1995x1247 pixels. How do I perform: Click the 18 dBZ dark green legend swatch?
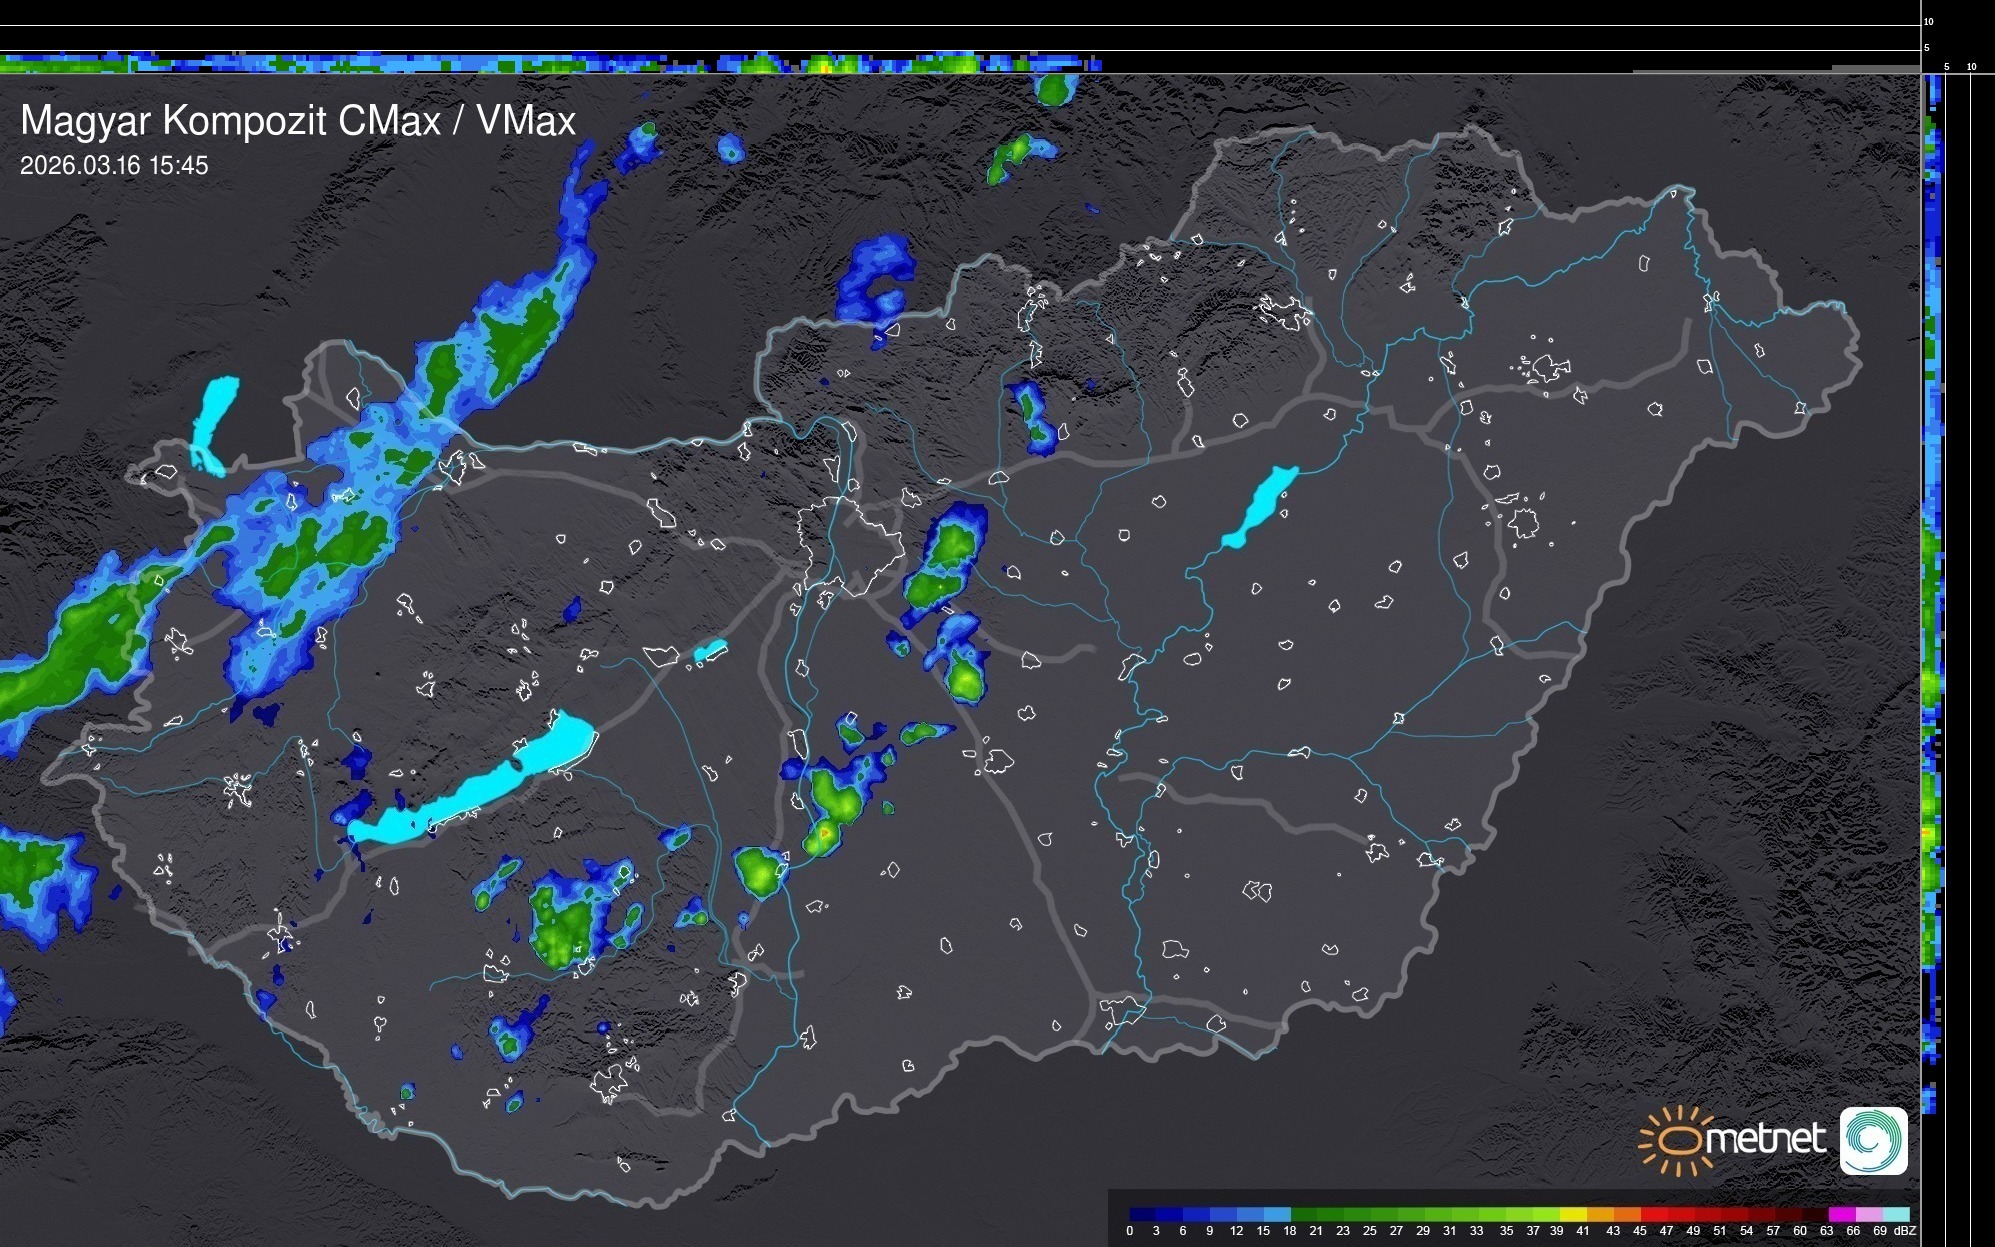coord(1304,1214)
